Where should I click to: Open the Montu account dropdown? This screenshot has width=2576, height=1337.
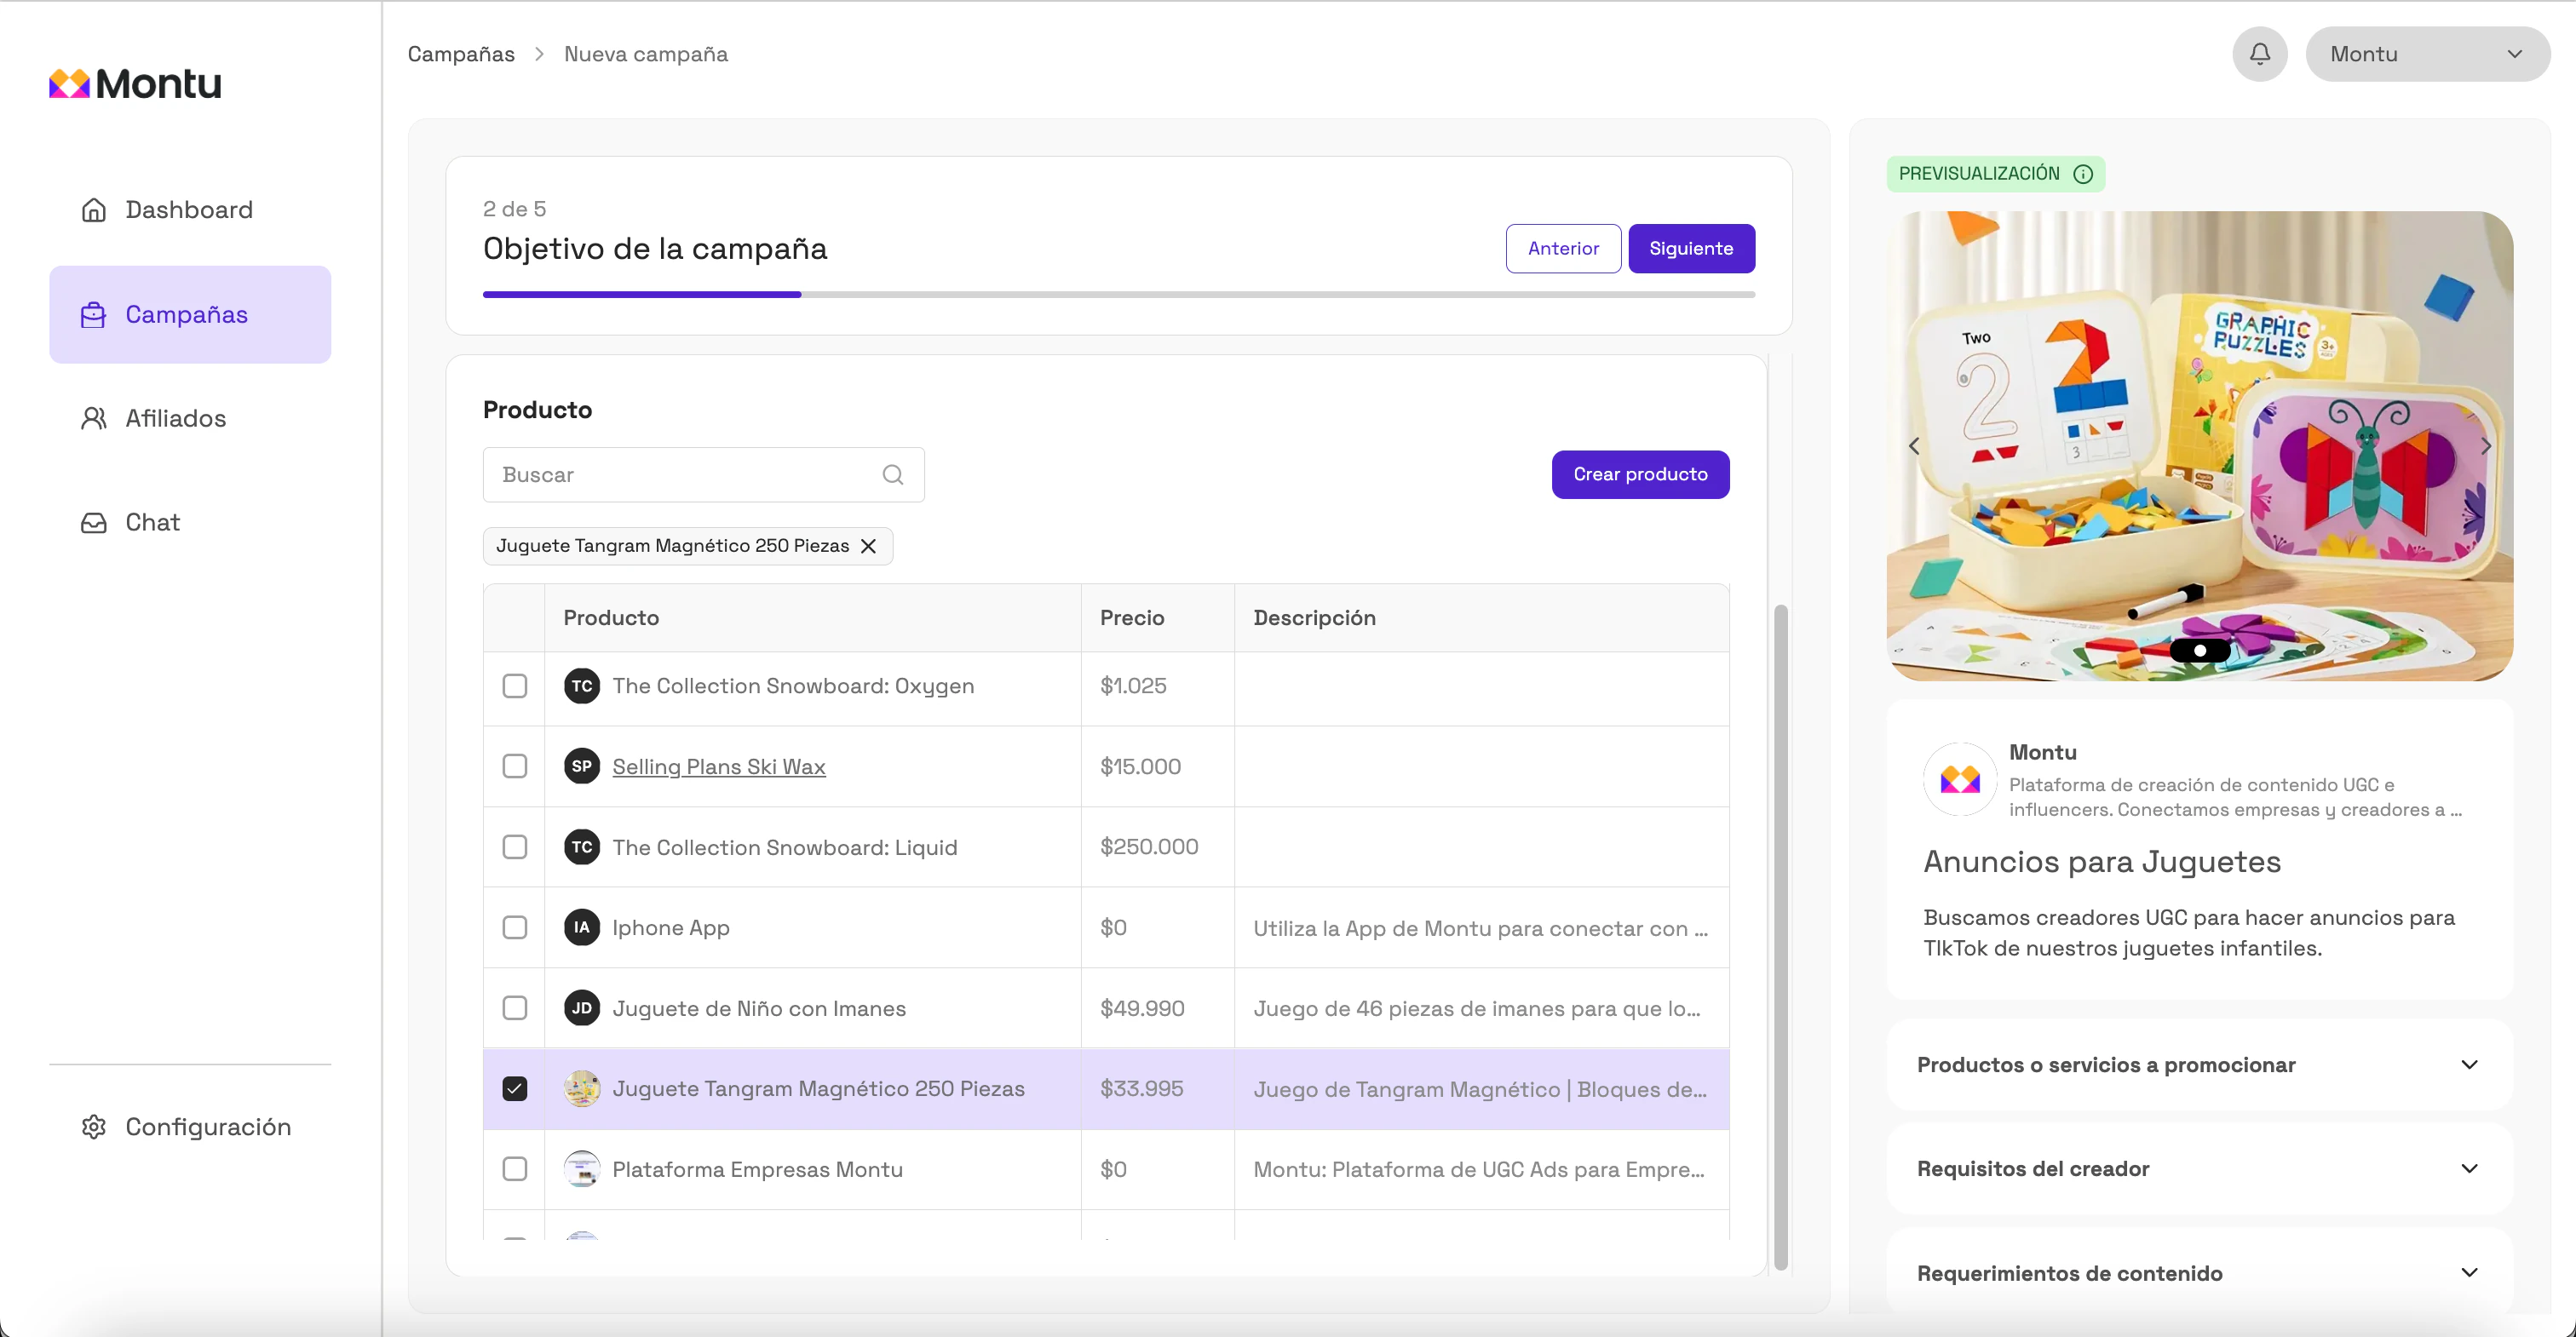coord(2427,54)
